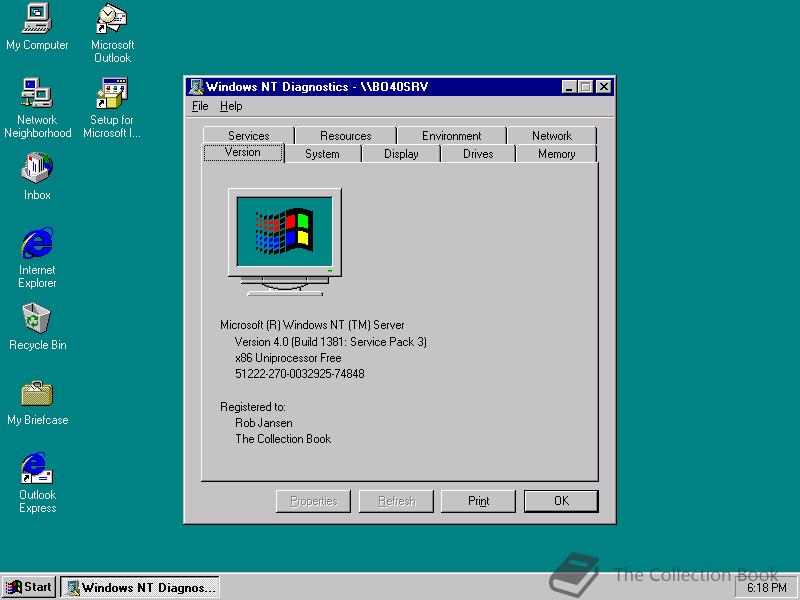
Task: Click the Windows NT Diagnos... taskbar button
Action: click(140, 587)
